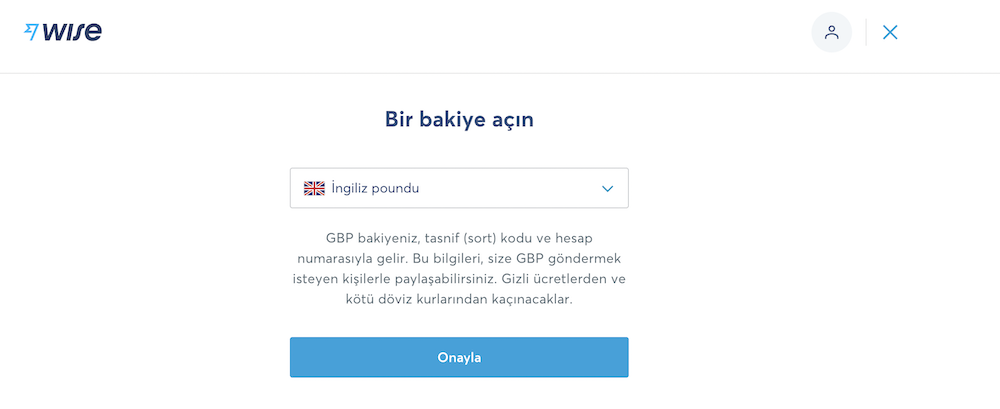The height and width of the screenshot is (409, 1000).
Task: Click empty space right of currency selector
Action: [797, 188]
